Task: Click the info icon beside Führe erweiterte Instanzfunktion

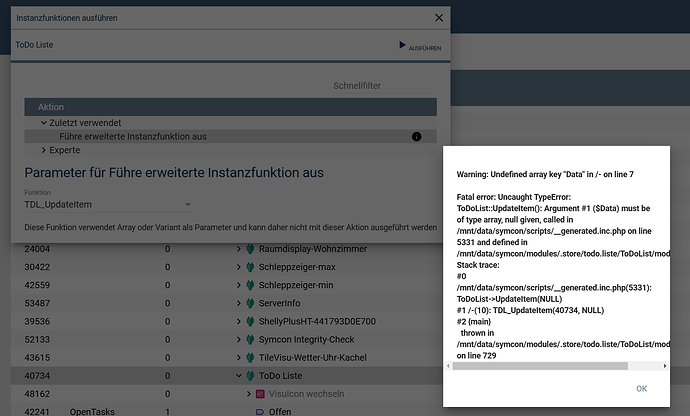Action: coord(417,136)
